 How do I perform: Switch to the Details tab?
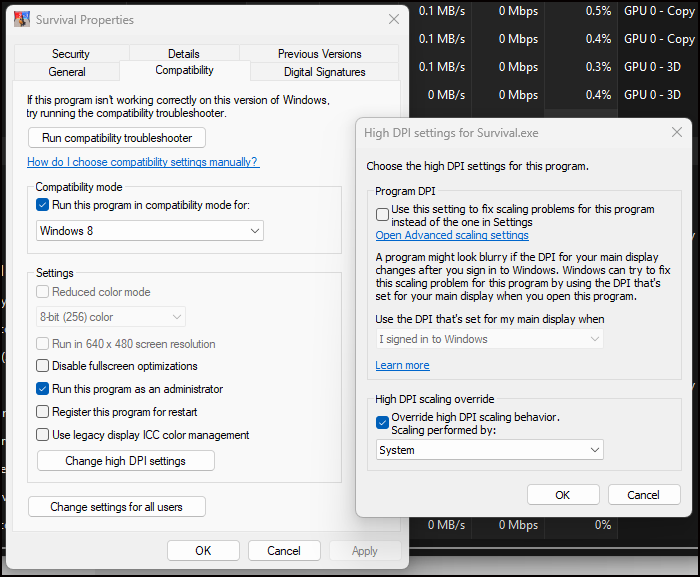(183, 54)
